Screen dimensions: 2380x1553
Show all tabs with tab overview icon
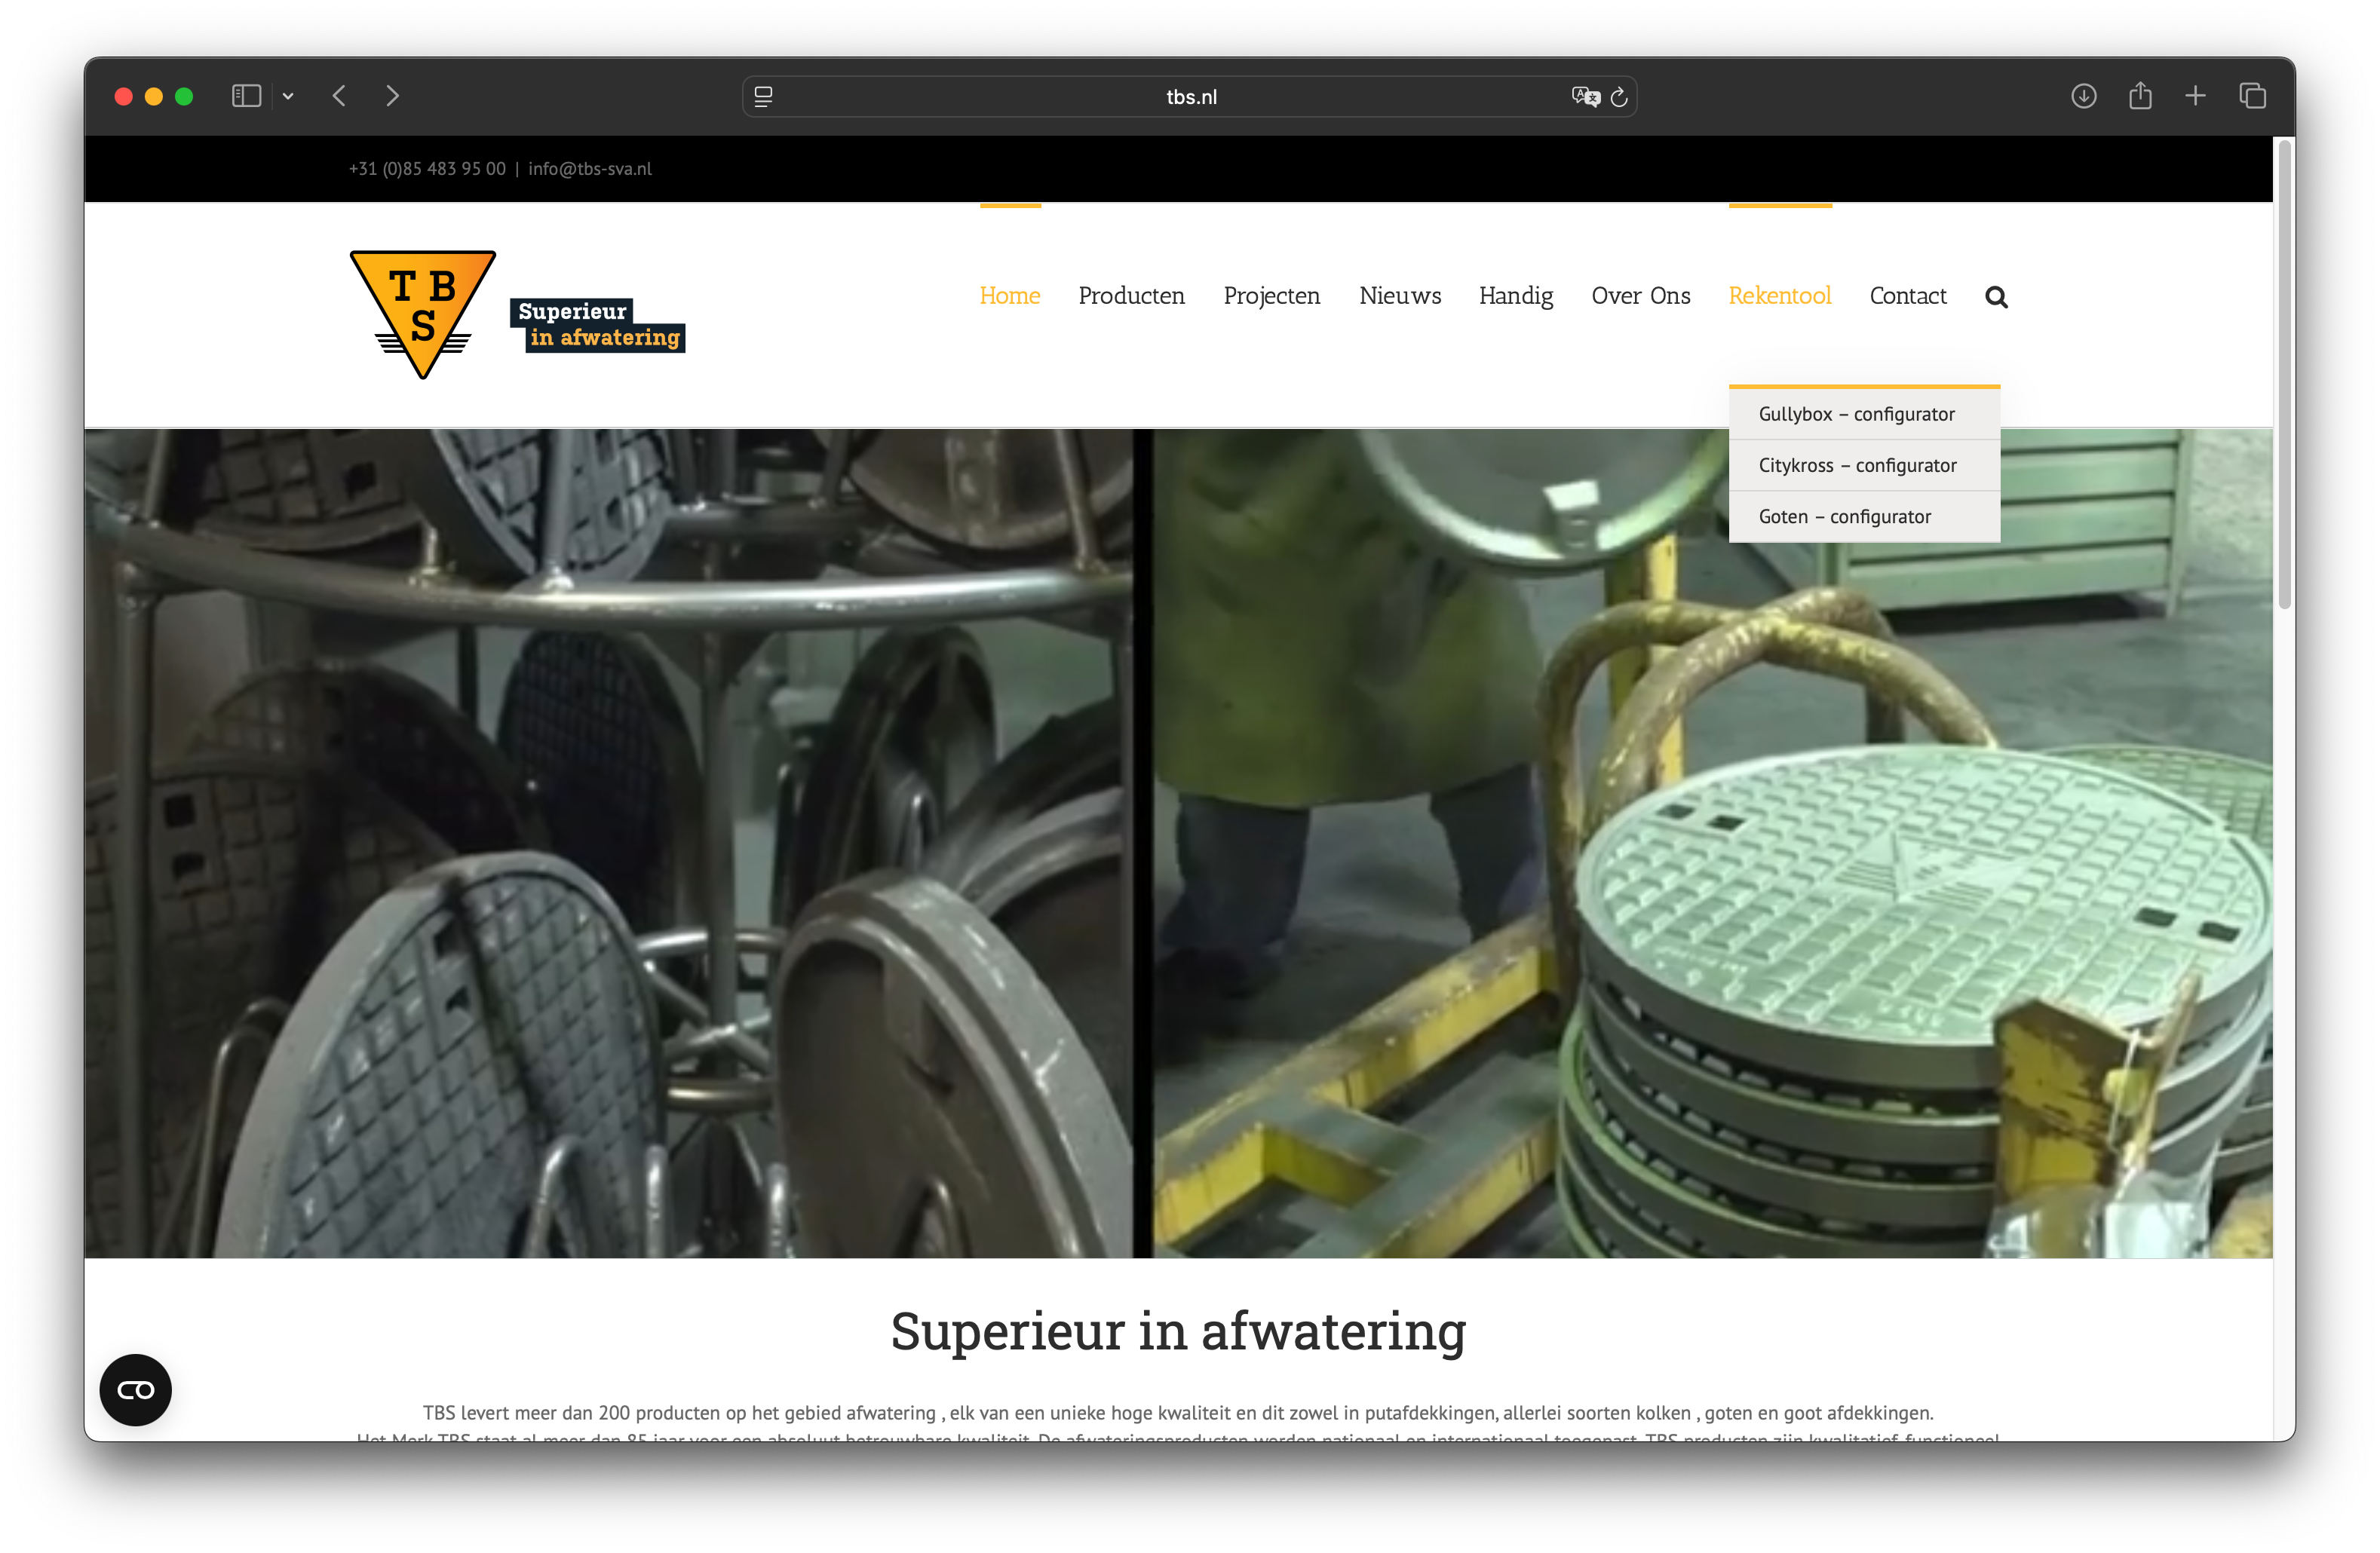point(2253,96)
